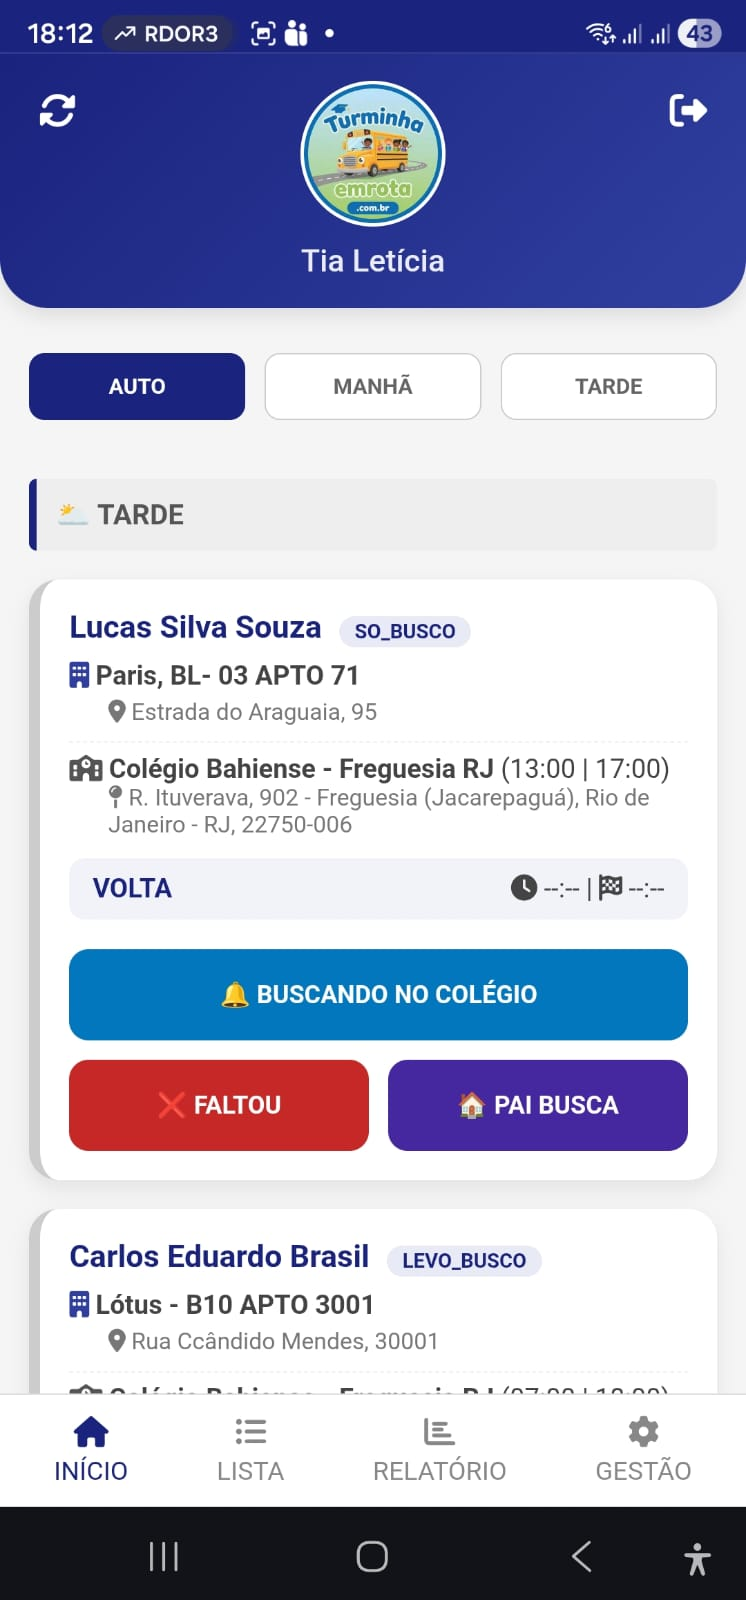Tap the SO_BUSCO badge beside Lucas

click(x=405, y=631)
